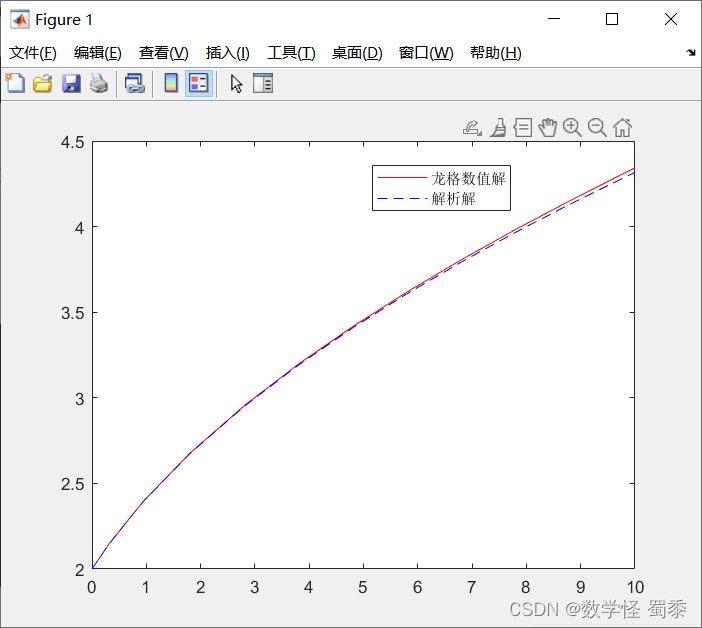The image size is (702, 628).
Task: Select the Edit Plot arrow tool
Action: coord(236,84)
